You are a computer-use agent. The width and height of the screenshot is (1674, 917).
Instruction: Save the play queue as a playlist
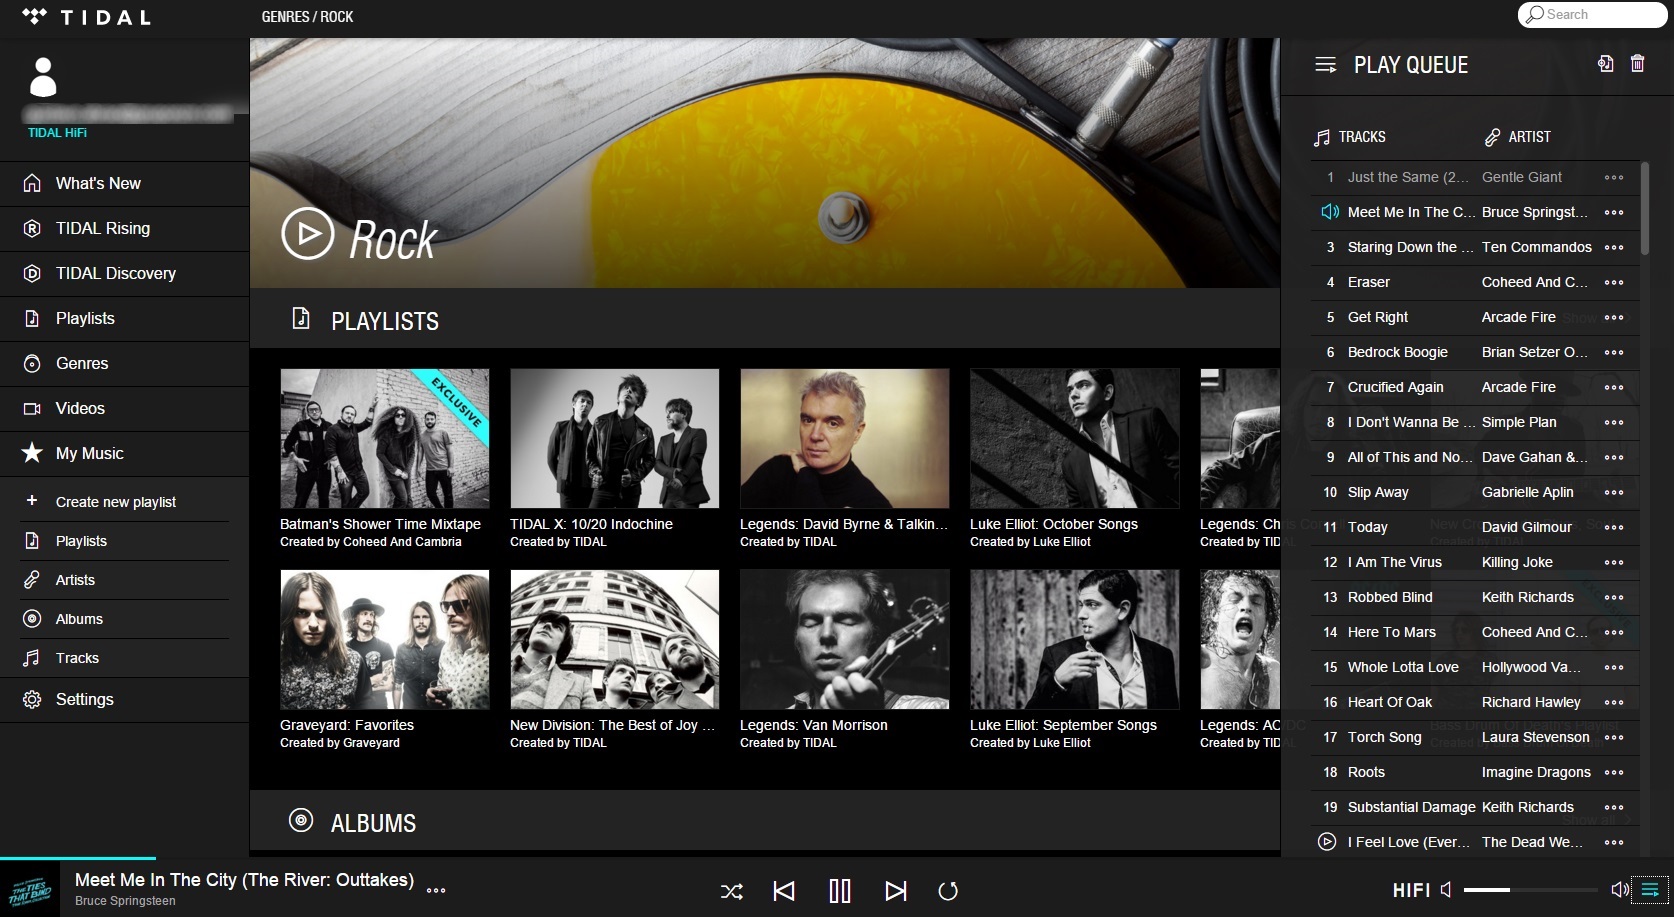pos(1605,64)
